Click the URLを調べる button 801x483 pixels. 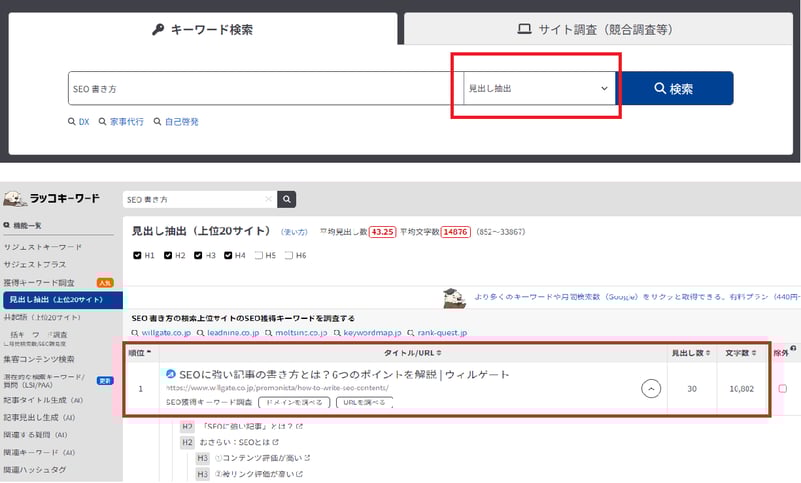(364, 402)
